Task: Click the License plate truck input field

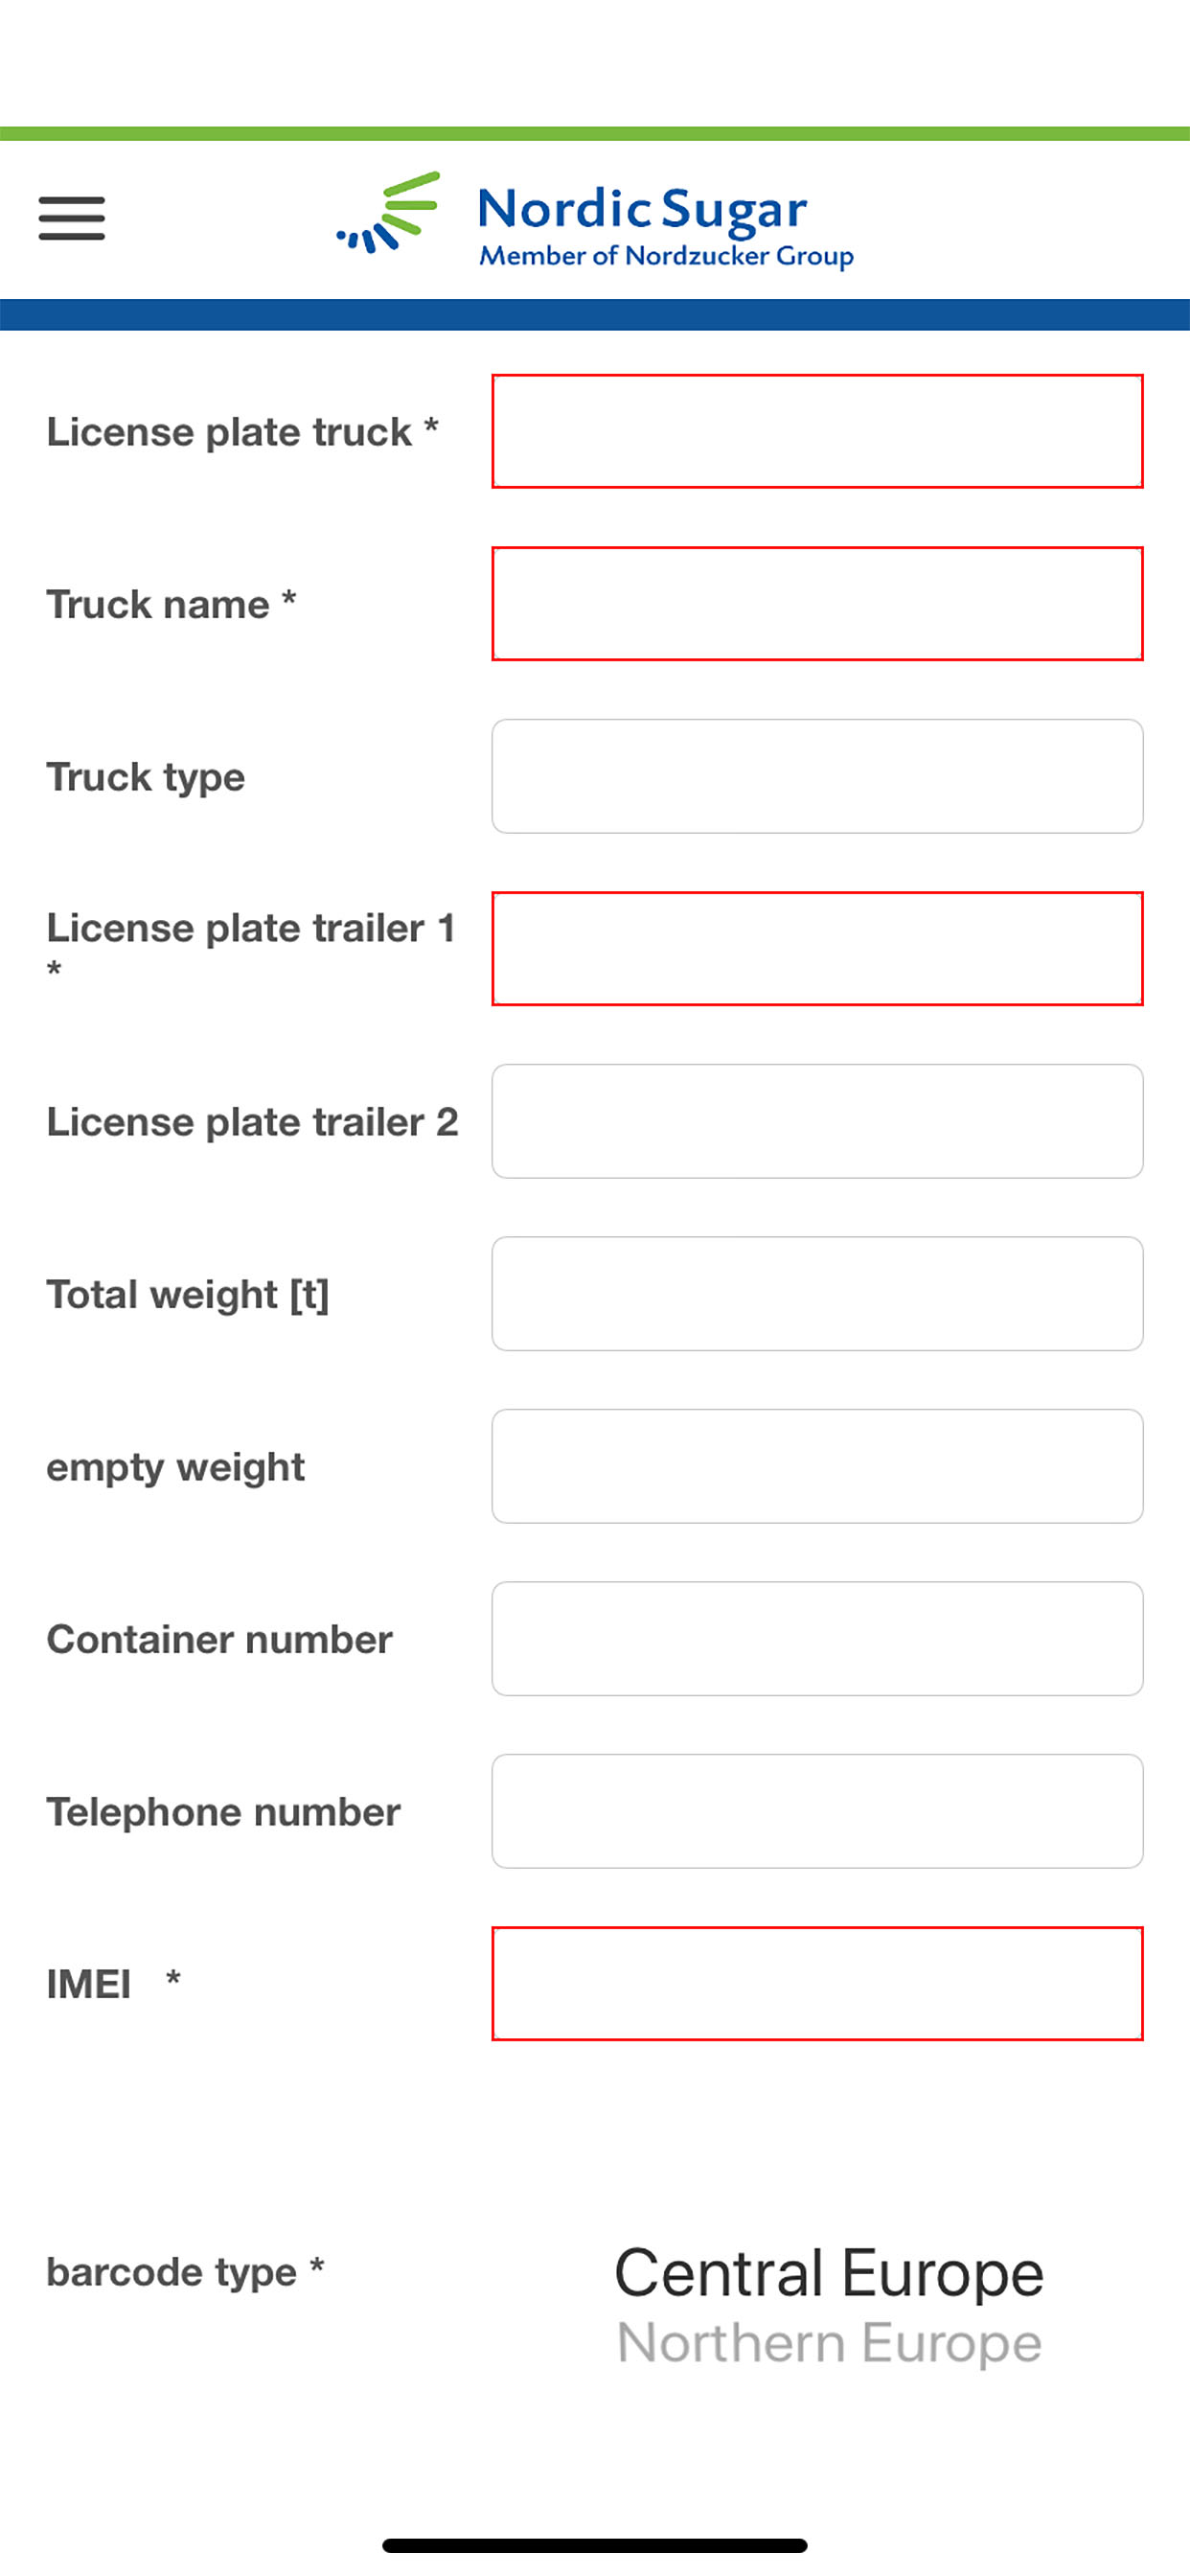Action: coord(817,432)
